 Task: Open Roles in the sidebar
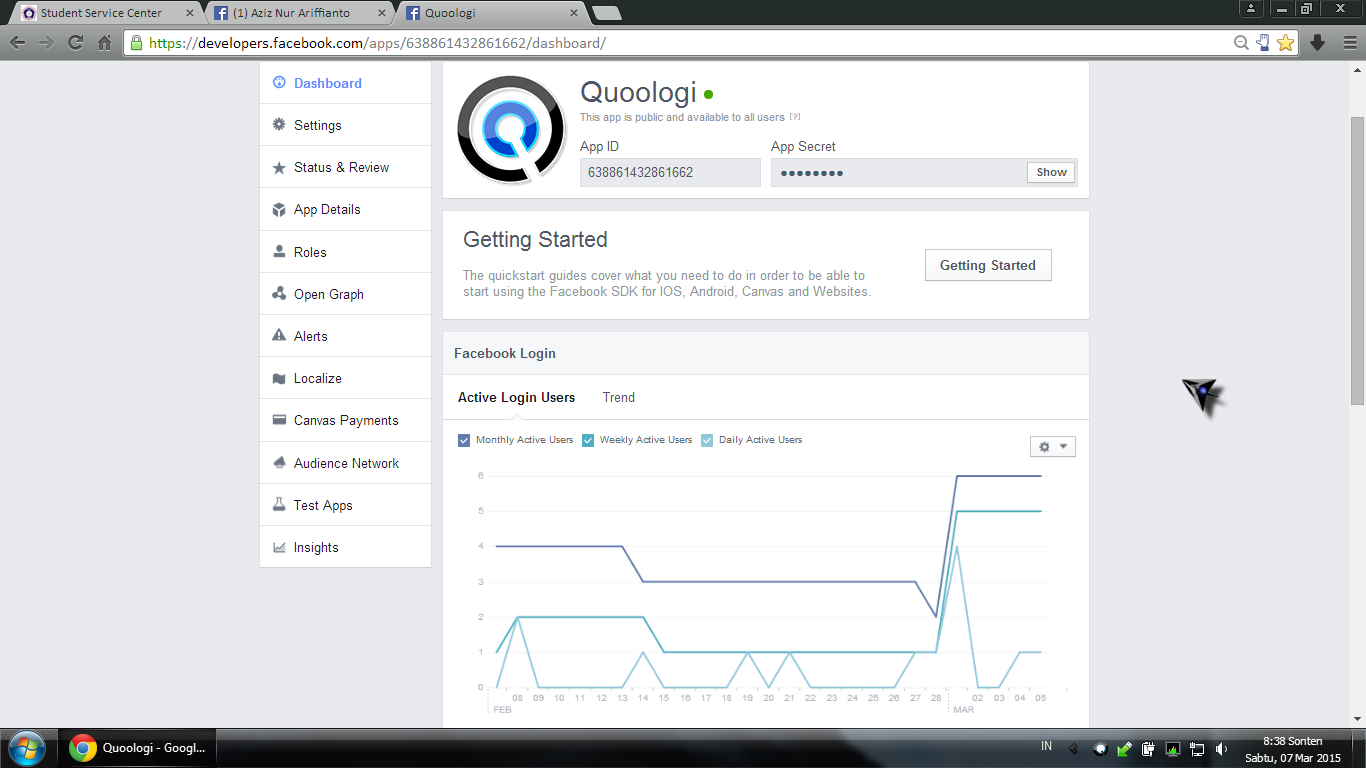pyautogui.click(x=345, y=252)
